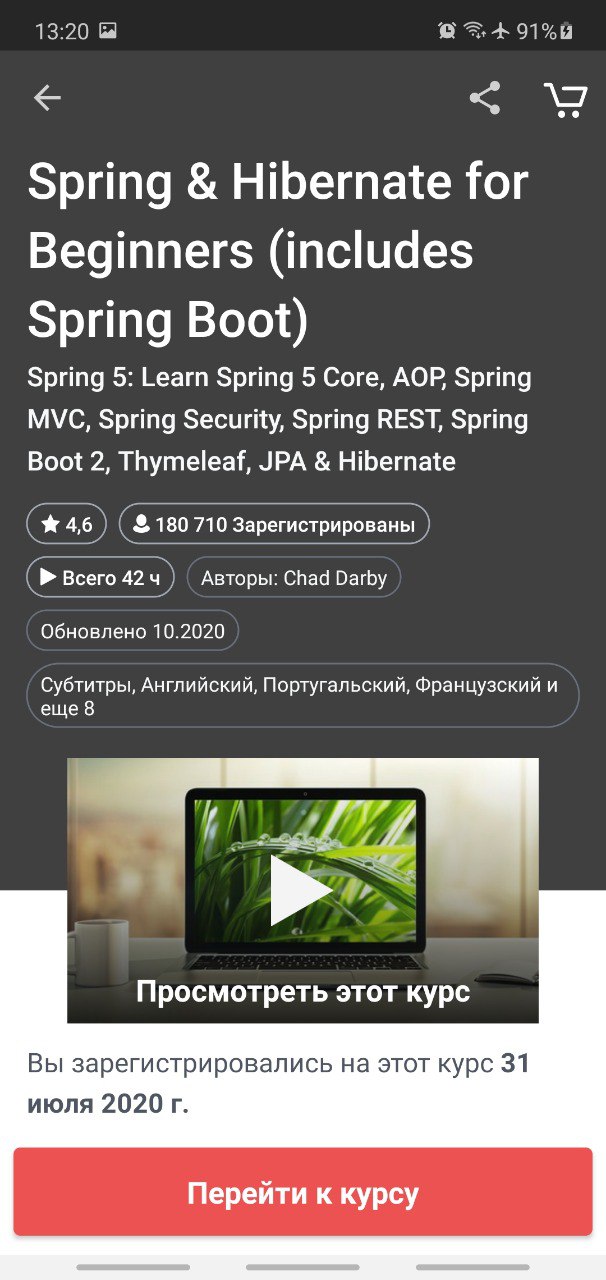
Task: Tap the person icon in the 180 710 enrolled chip
Action: click(x=141, y=524)
